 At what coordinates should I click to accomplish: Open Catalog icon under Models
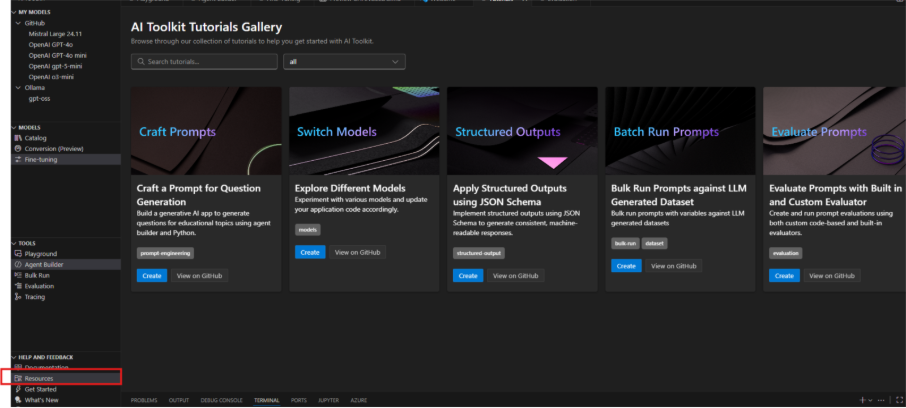tap(18, 138)
